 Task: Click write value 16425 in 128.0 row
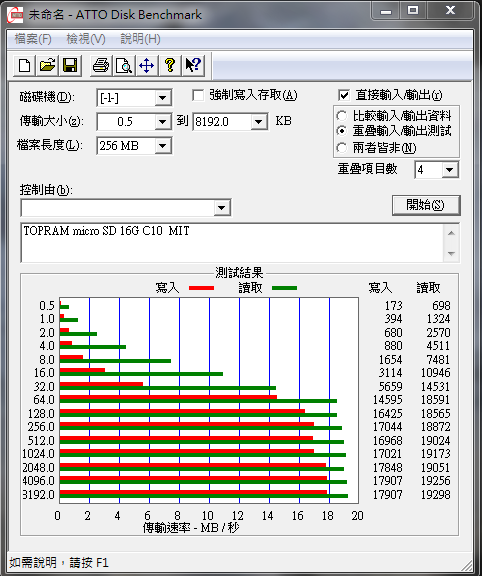tap(388, 414)
